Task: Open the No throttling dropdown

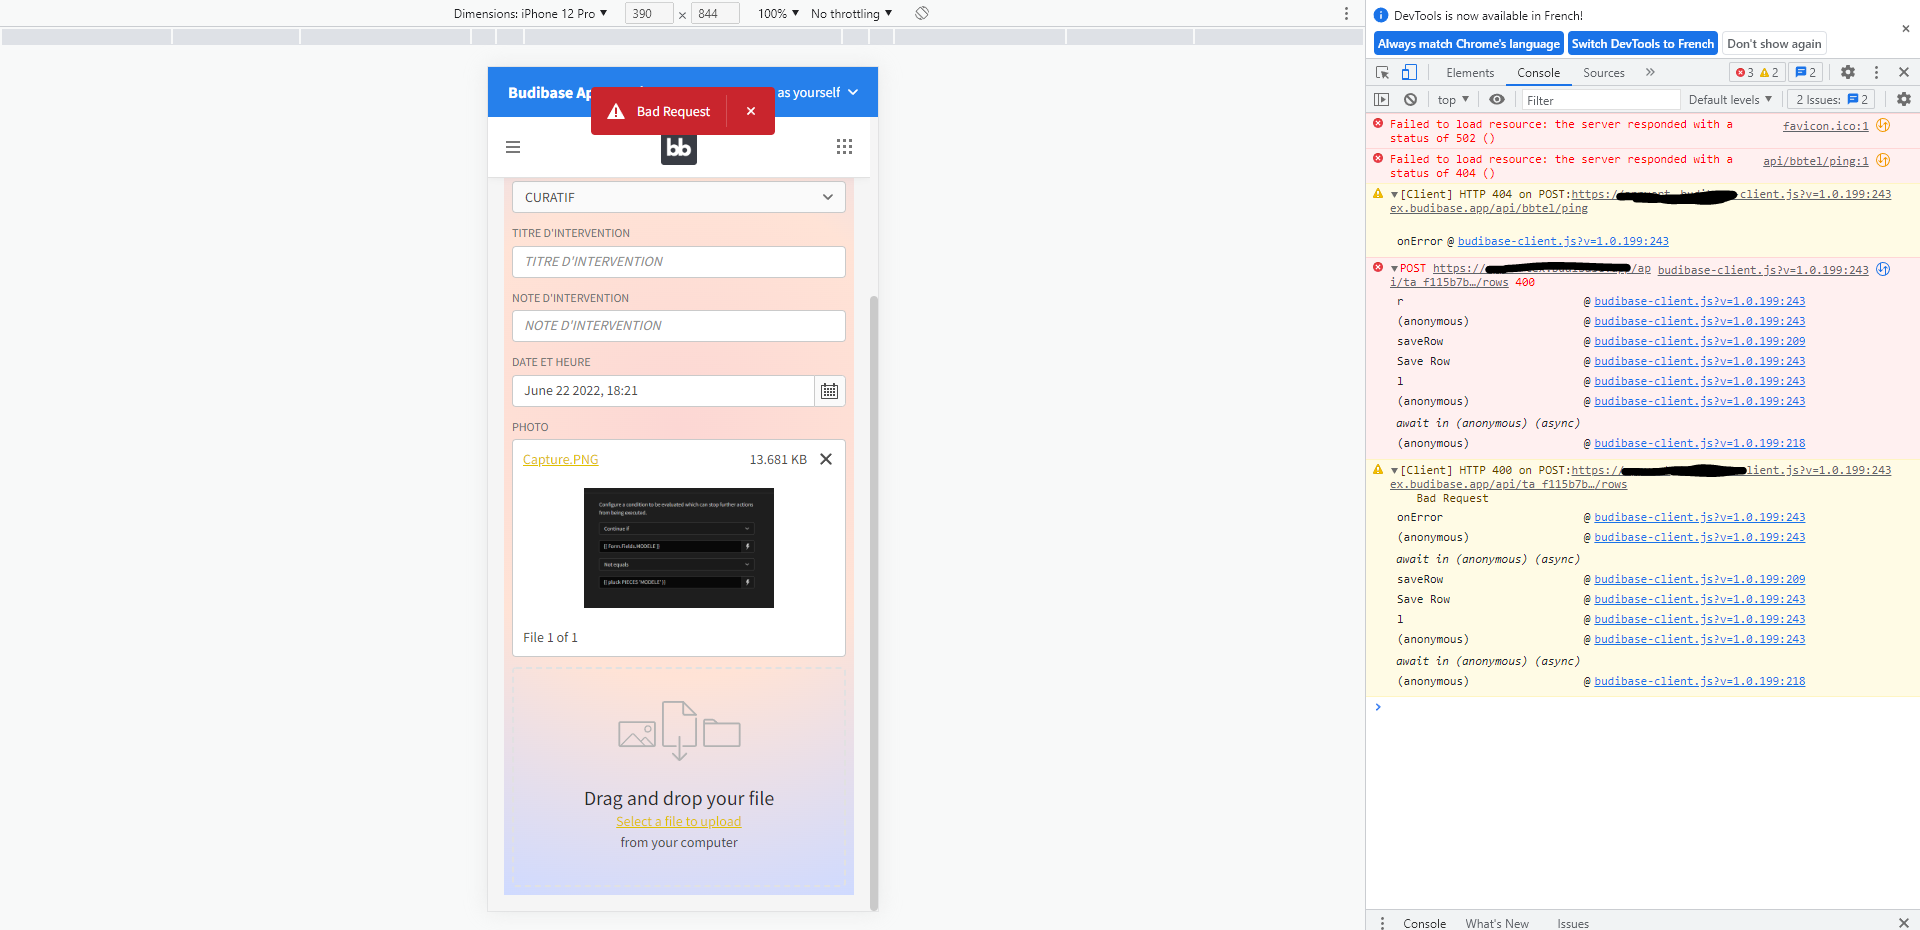Action: click(x=851, y=13)
